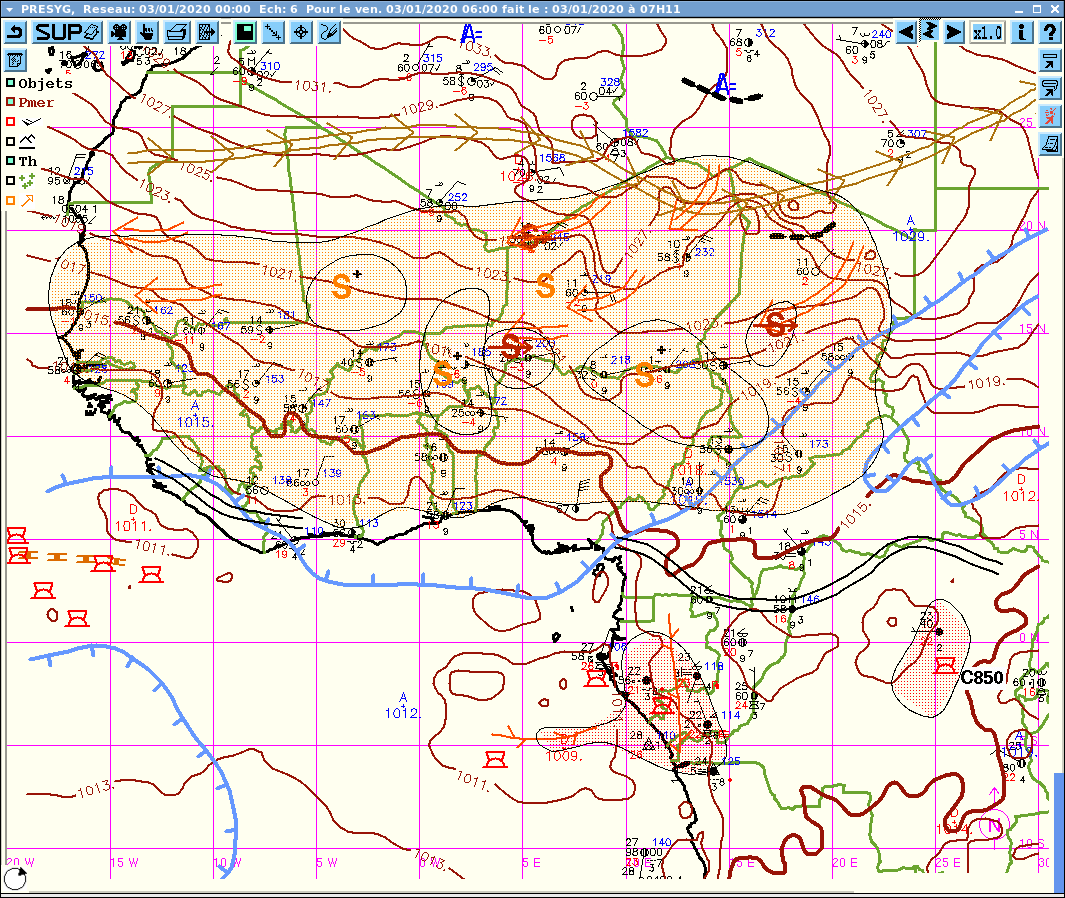Click the notepad icon below undo

(x=15, y=60)
